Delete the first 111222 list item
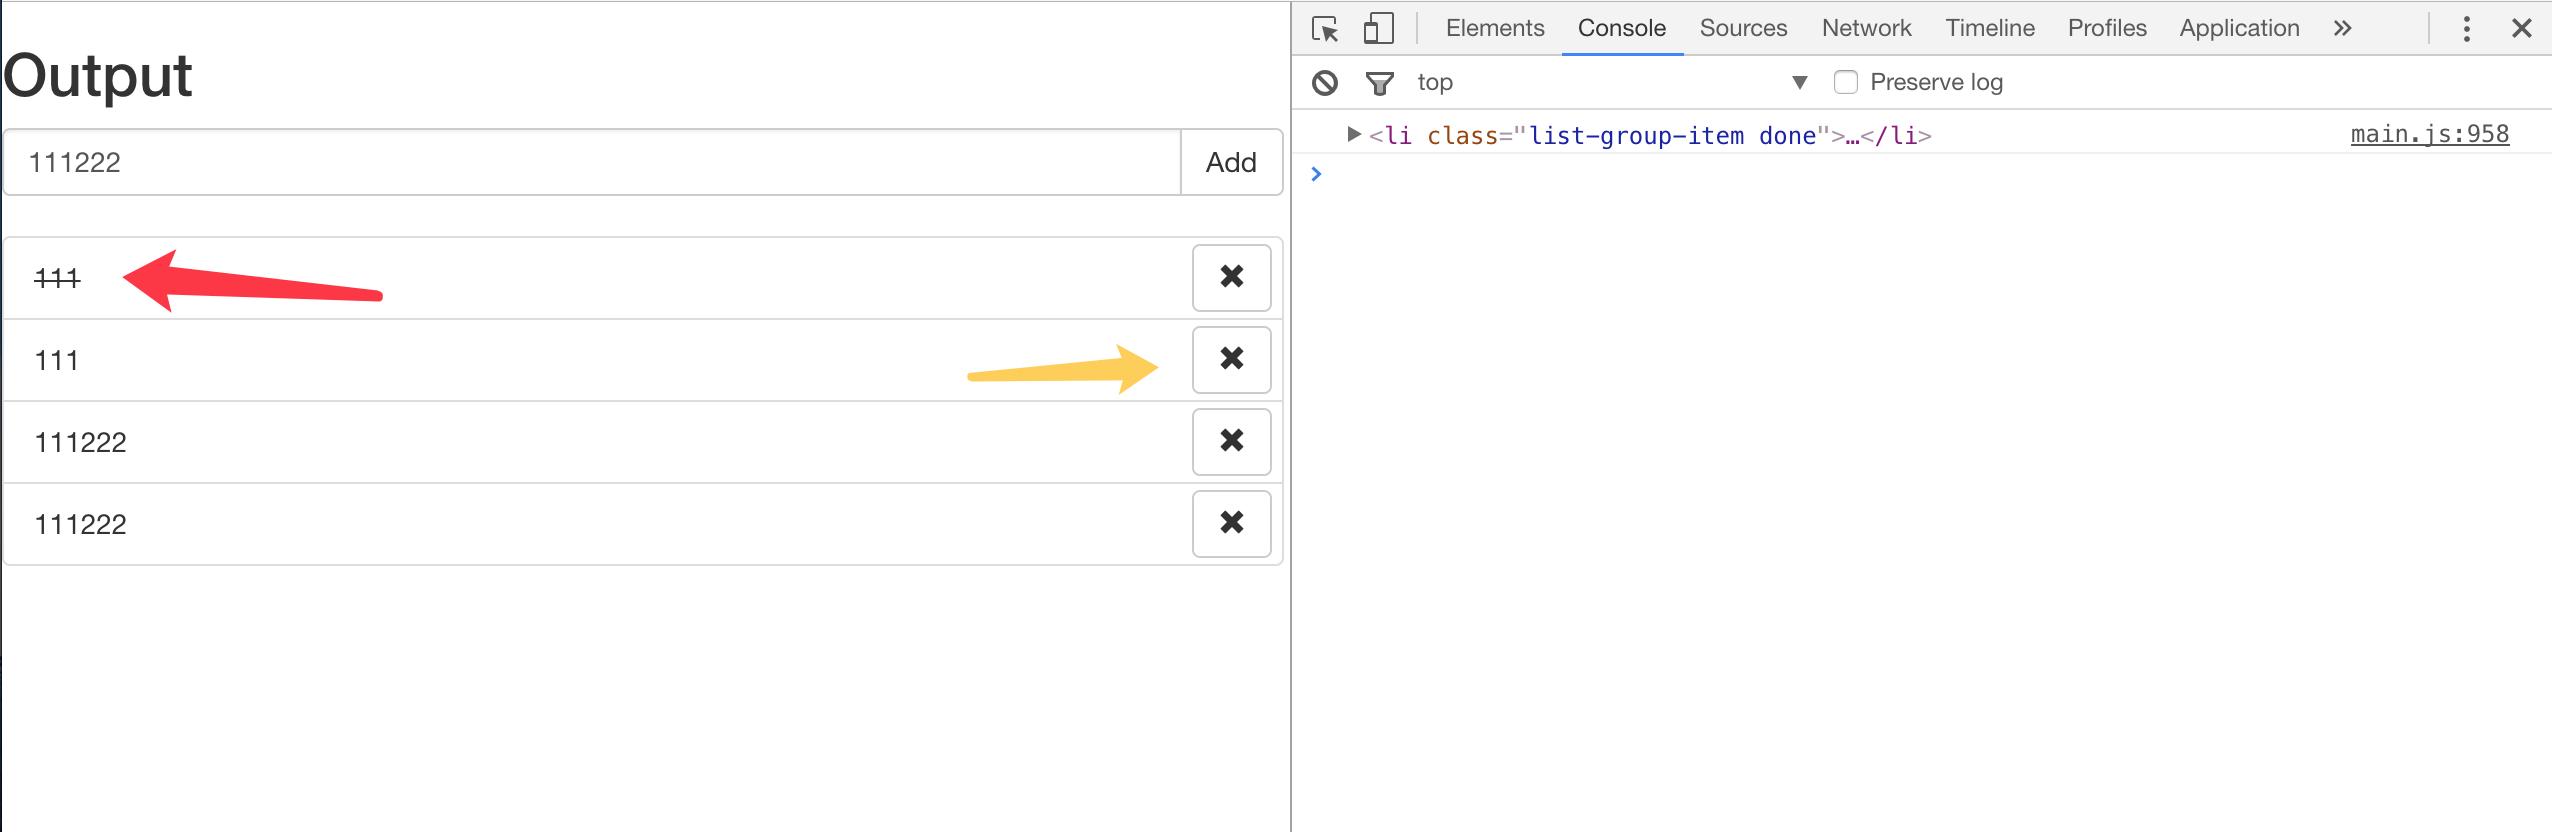Viewport: 2552px width, 832px height. (x=1231, y=441)
